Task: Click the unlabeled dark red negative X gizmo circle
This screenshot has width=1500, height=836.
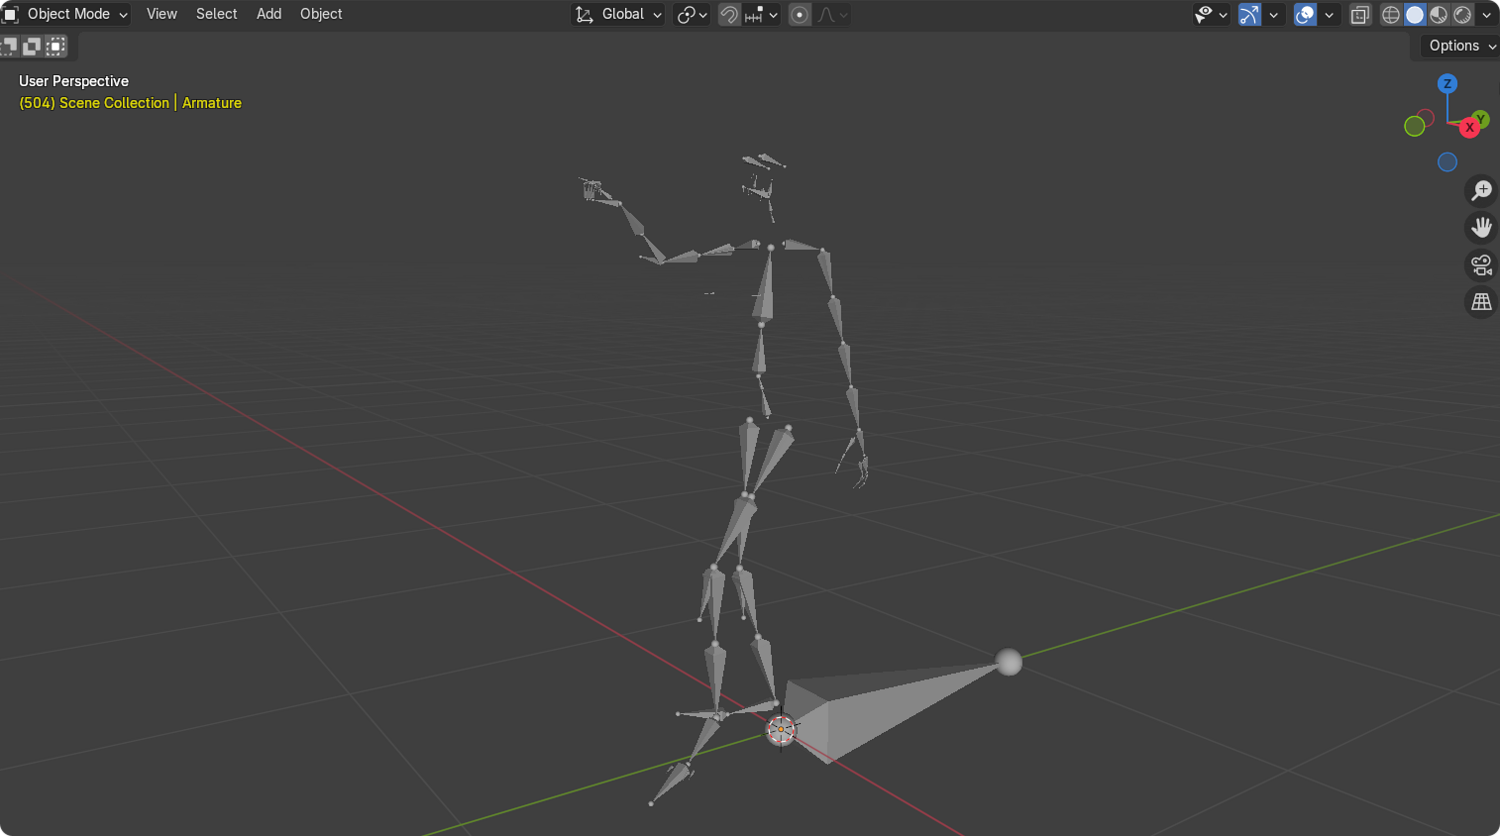Action: tap(1426, 118)
